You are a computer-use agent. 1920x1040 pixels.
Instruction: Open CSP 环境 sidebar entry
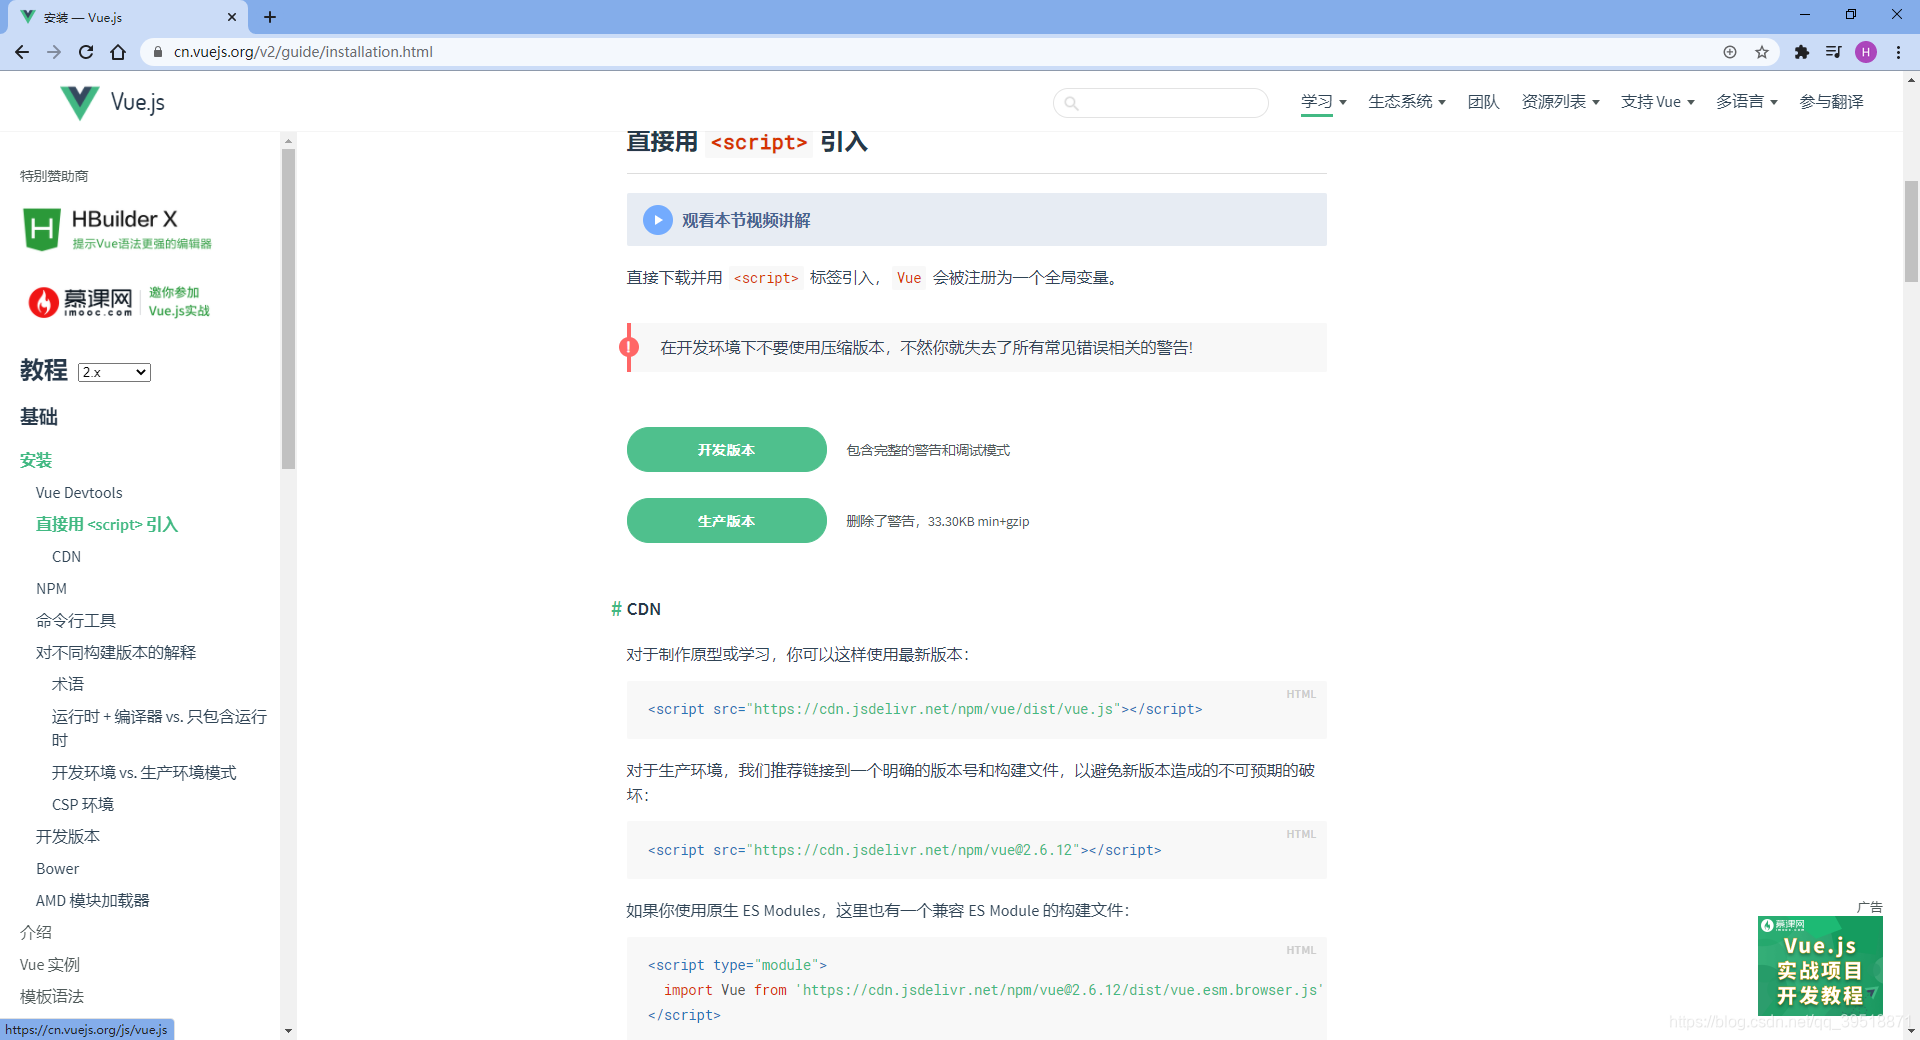(83, 805)
